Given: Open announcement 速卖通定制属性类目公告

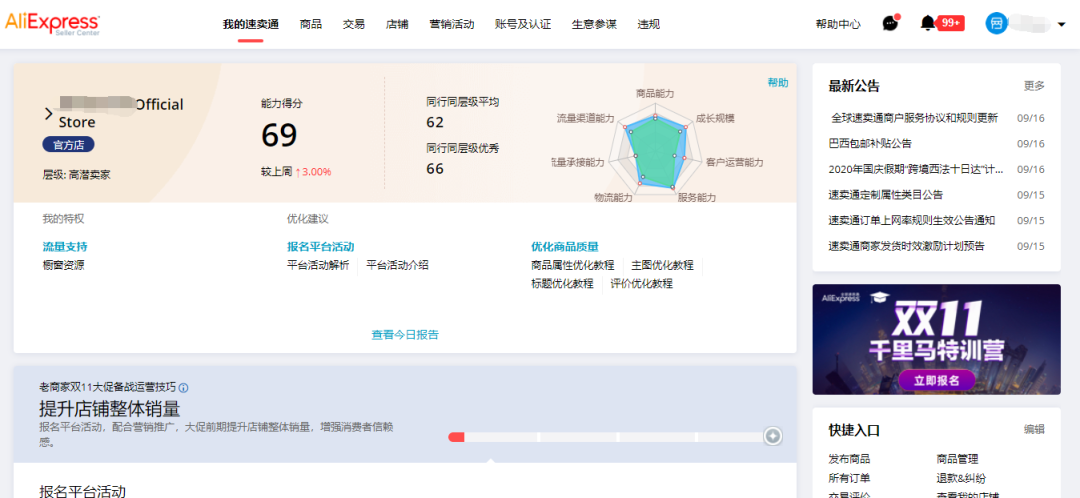Looking at the screenshot, I should pyautogui.click(x=885, y=195).
